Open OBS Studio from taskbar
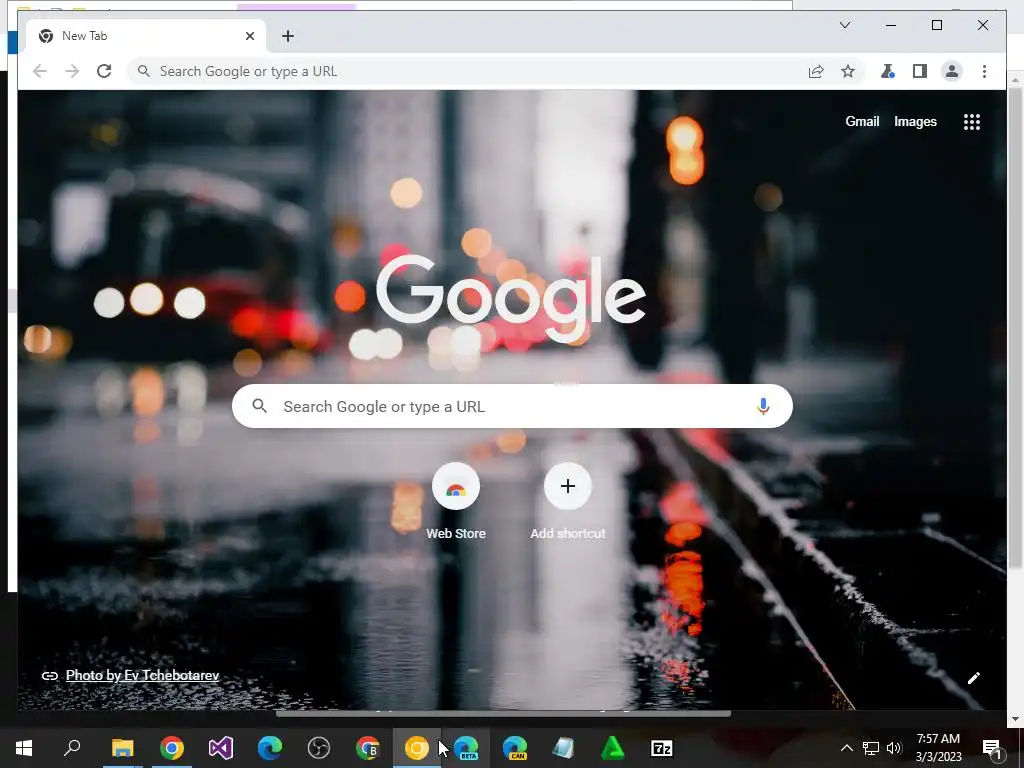 click(x=319, y=748)
